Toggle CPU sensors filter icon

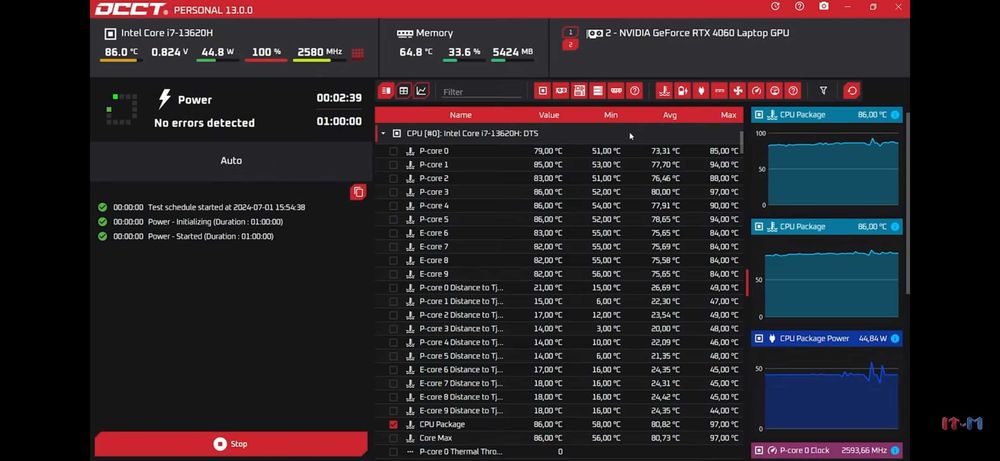543,91
